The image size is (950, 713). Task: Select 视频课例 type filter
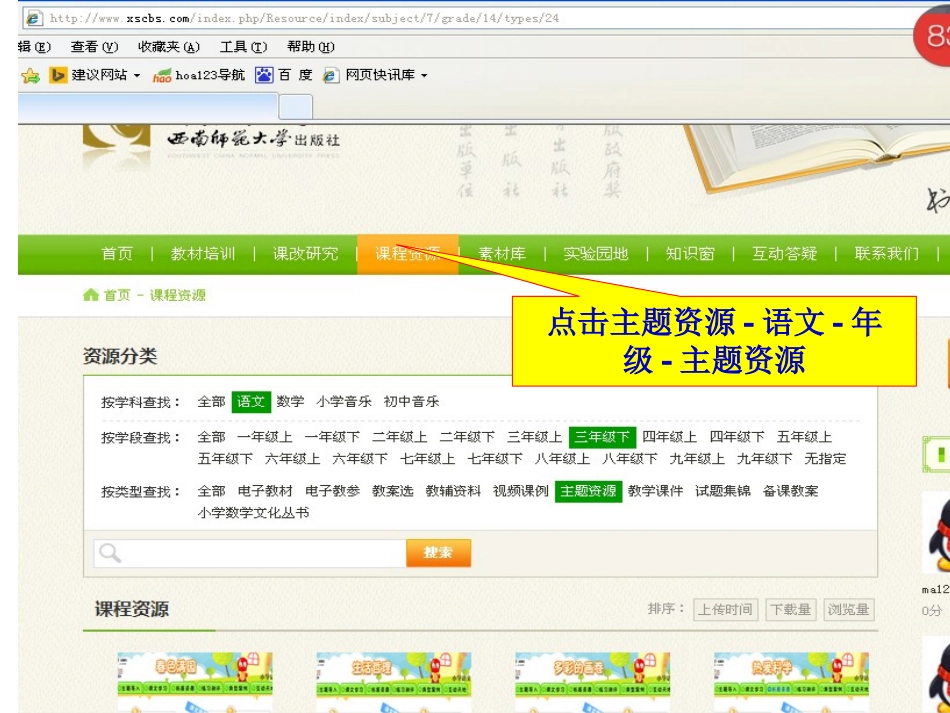tap(520, 491)
